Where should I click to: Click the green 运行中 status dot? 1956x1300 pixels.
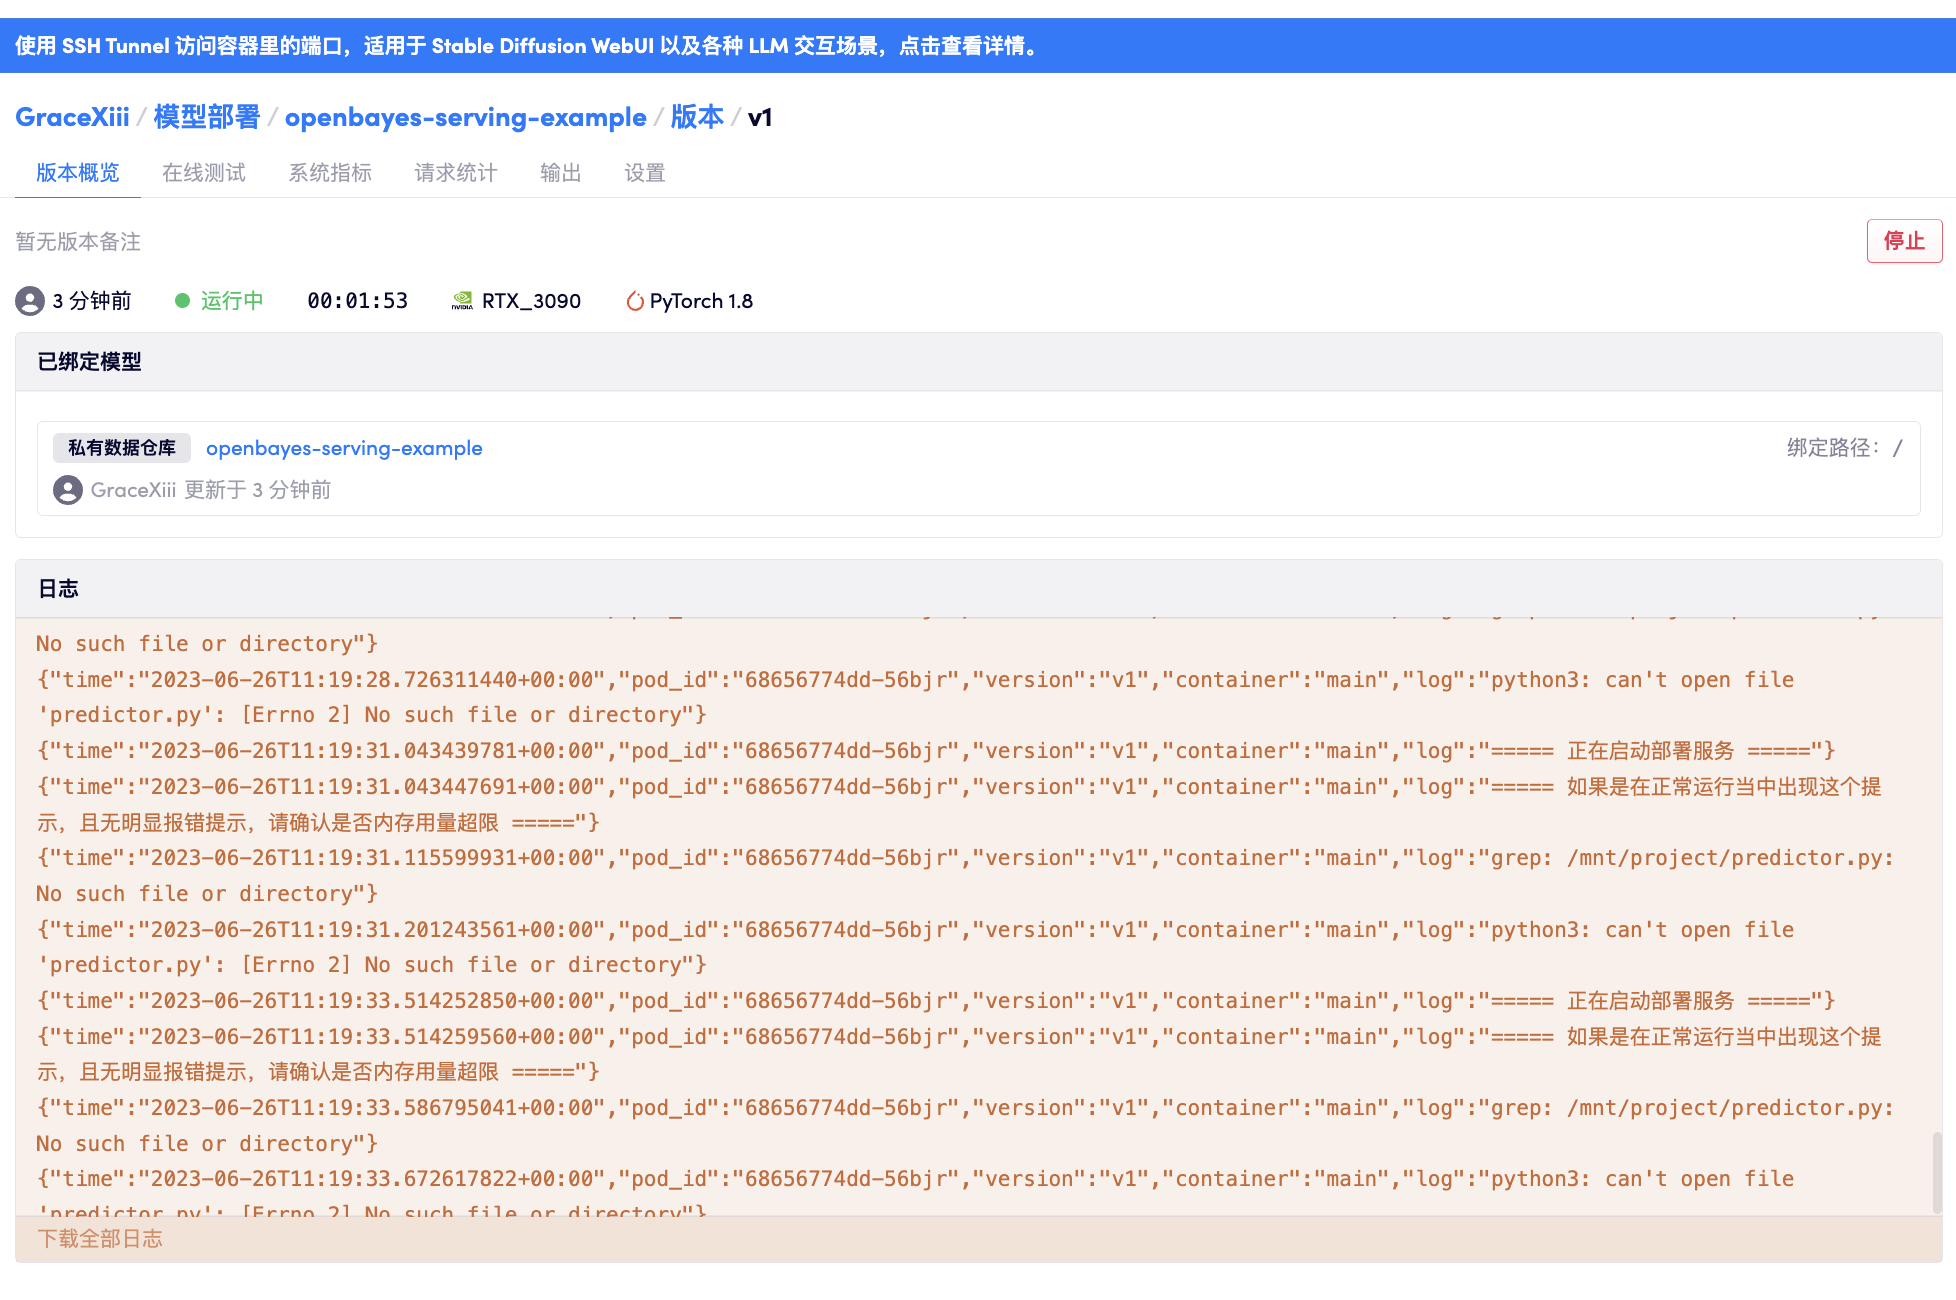(x=182, y=301)
